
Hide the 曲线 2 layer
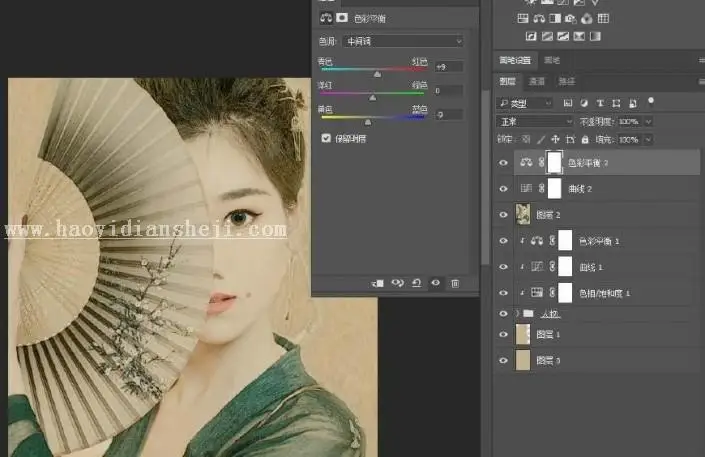(x=503, y=189)
